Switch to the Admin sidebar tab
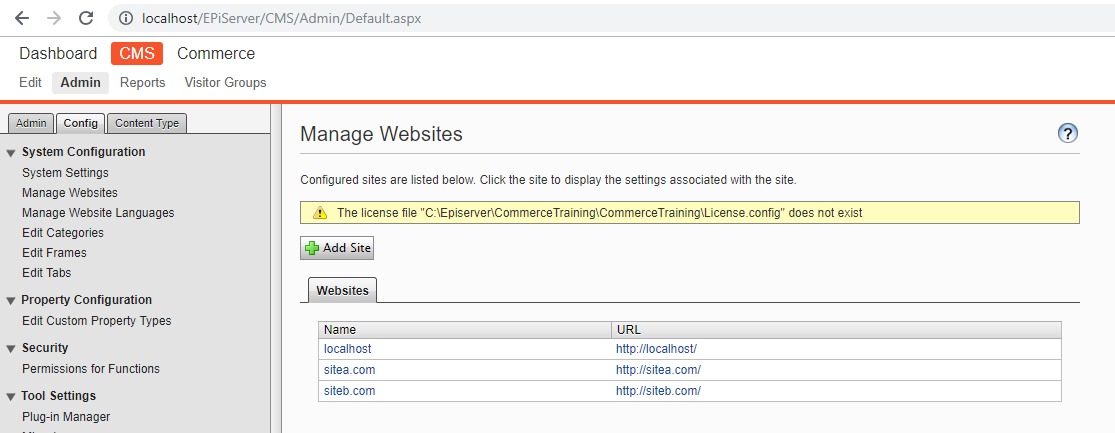Viewport: 1115px width, 433px height. (31, 123)
